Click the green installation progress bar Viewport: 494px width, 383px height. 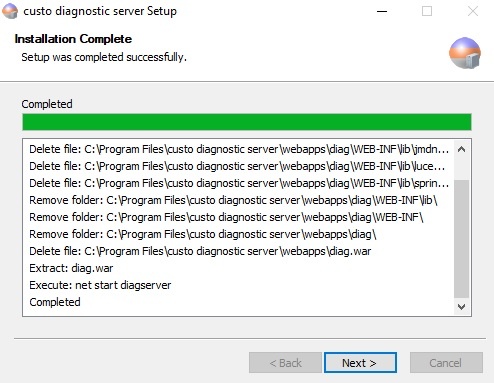coord(247,122)
